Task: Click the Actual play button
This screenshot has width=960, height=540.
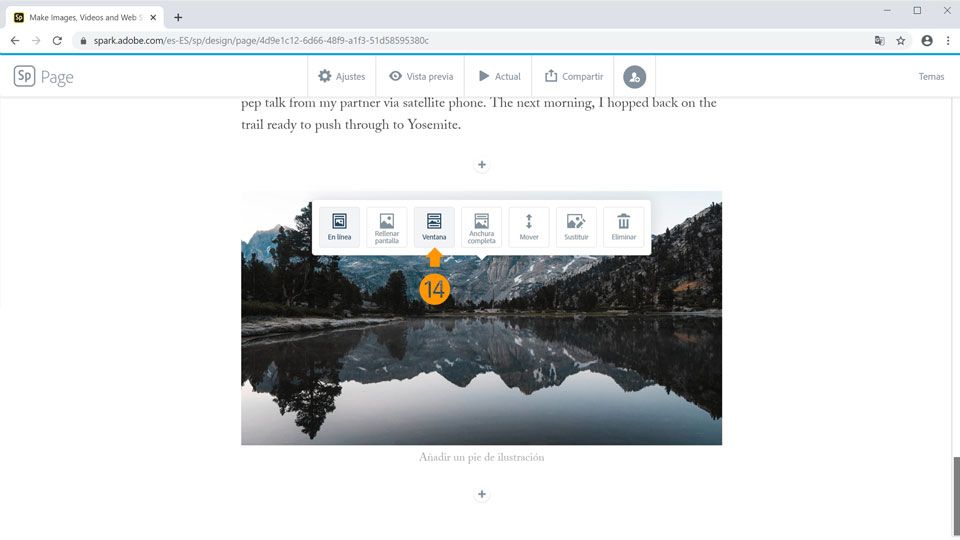Action: [499, 77]
